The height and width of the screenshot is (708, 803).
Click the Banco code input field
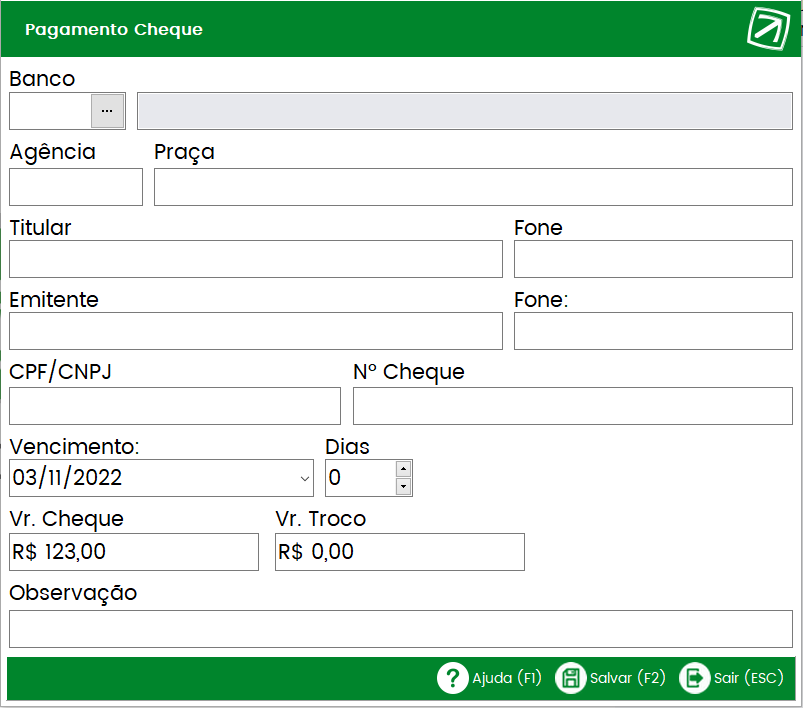(x=51, y=111)
